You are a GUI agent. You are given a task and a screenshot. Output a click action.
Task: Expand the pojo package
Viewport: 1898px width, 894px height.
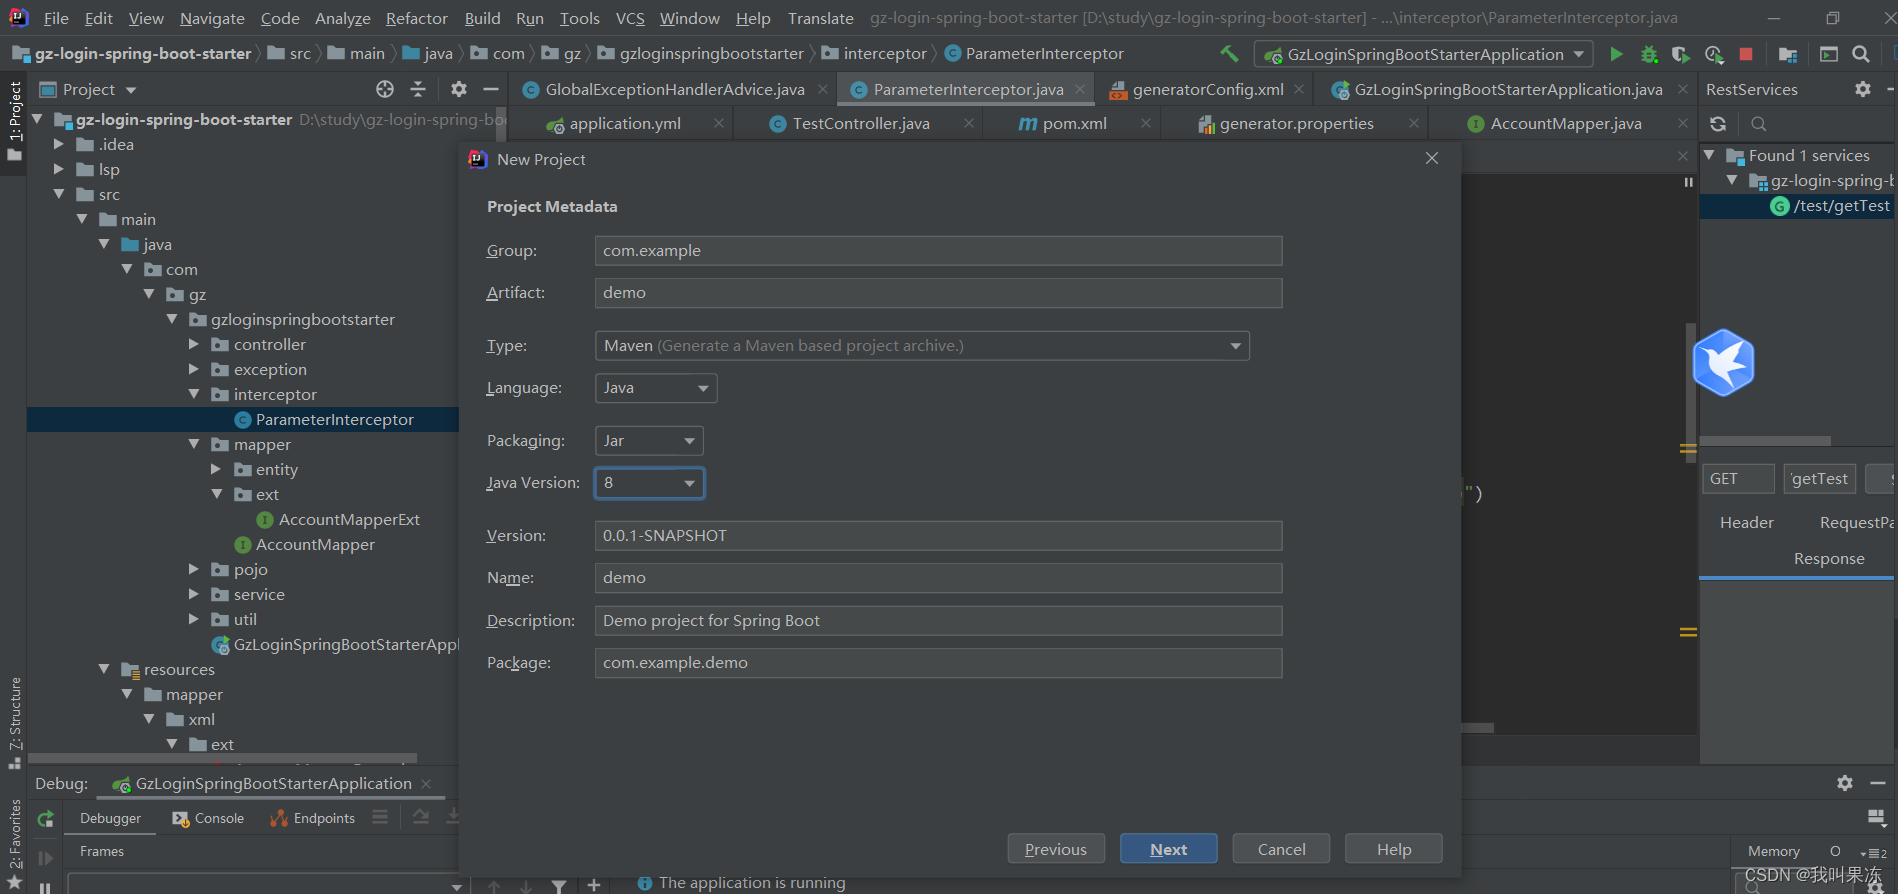point(194,569)
